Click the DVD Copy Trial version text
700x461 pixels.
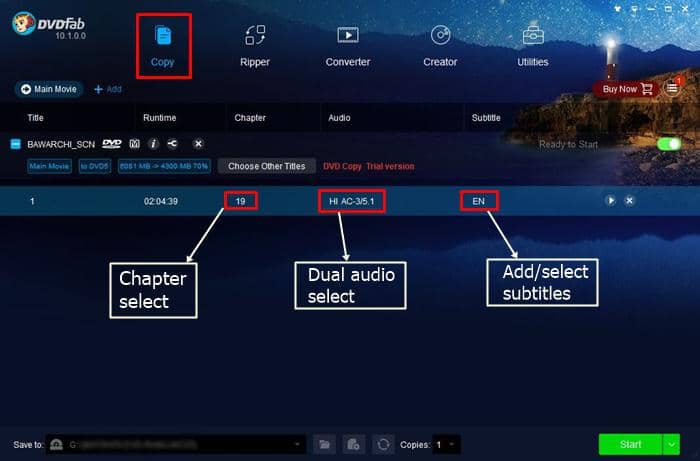click(x=369, y=166)
